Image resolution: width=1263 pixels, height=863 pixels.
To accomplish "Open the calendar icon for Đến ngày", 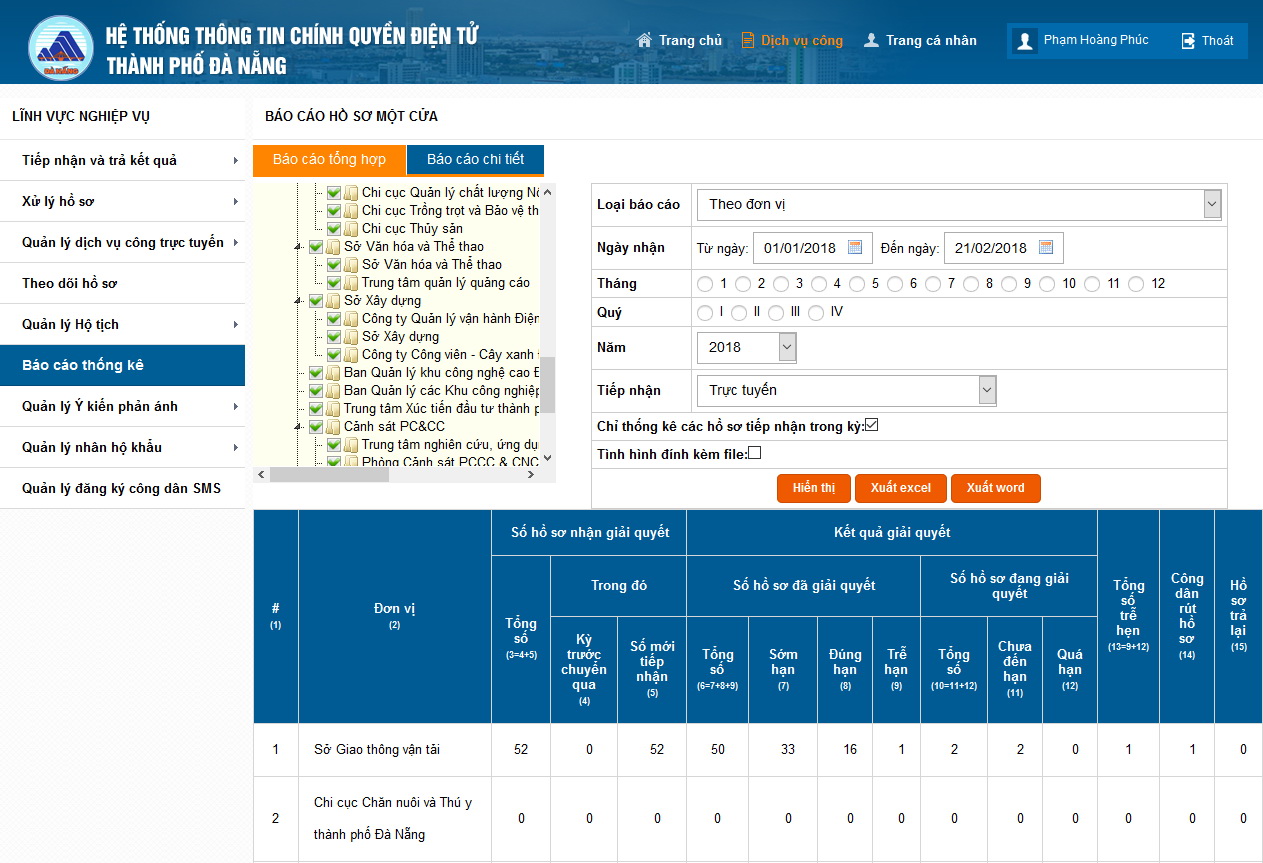I will [x=1045, y=247].
